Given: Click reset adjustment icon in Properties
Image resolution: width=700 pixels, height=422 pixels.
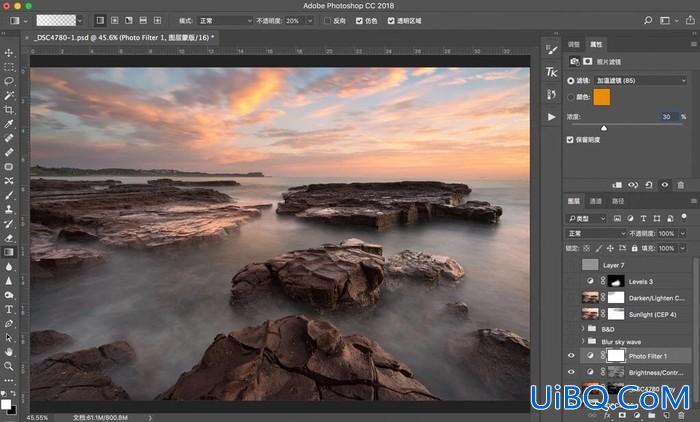Looking at the screenshot, I should (649, 185).
